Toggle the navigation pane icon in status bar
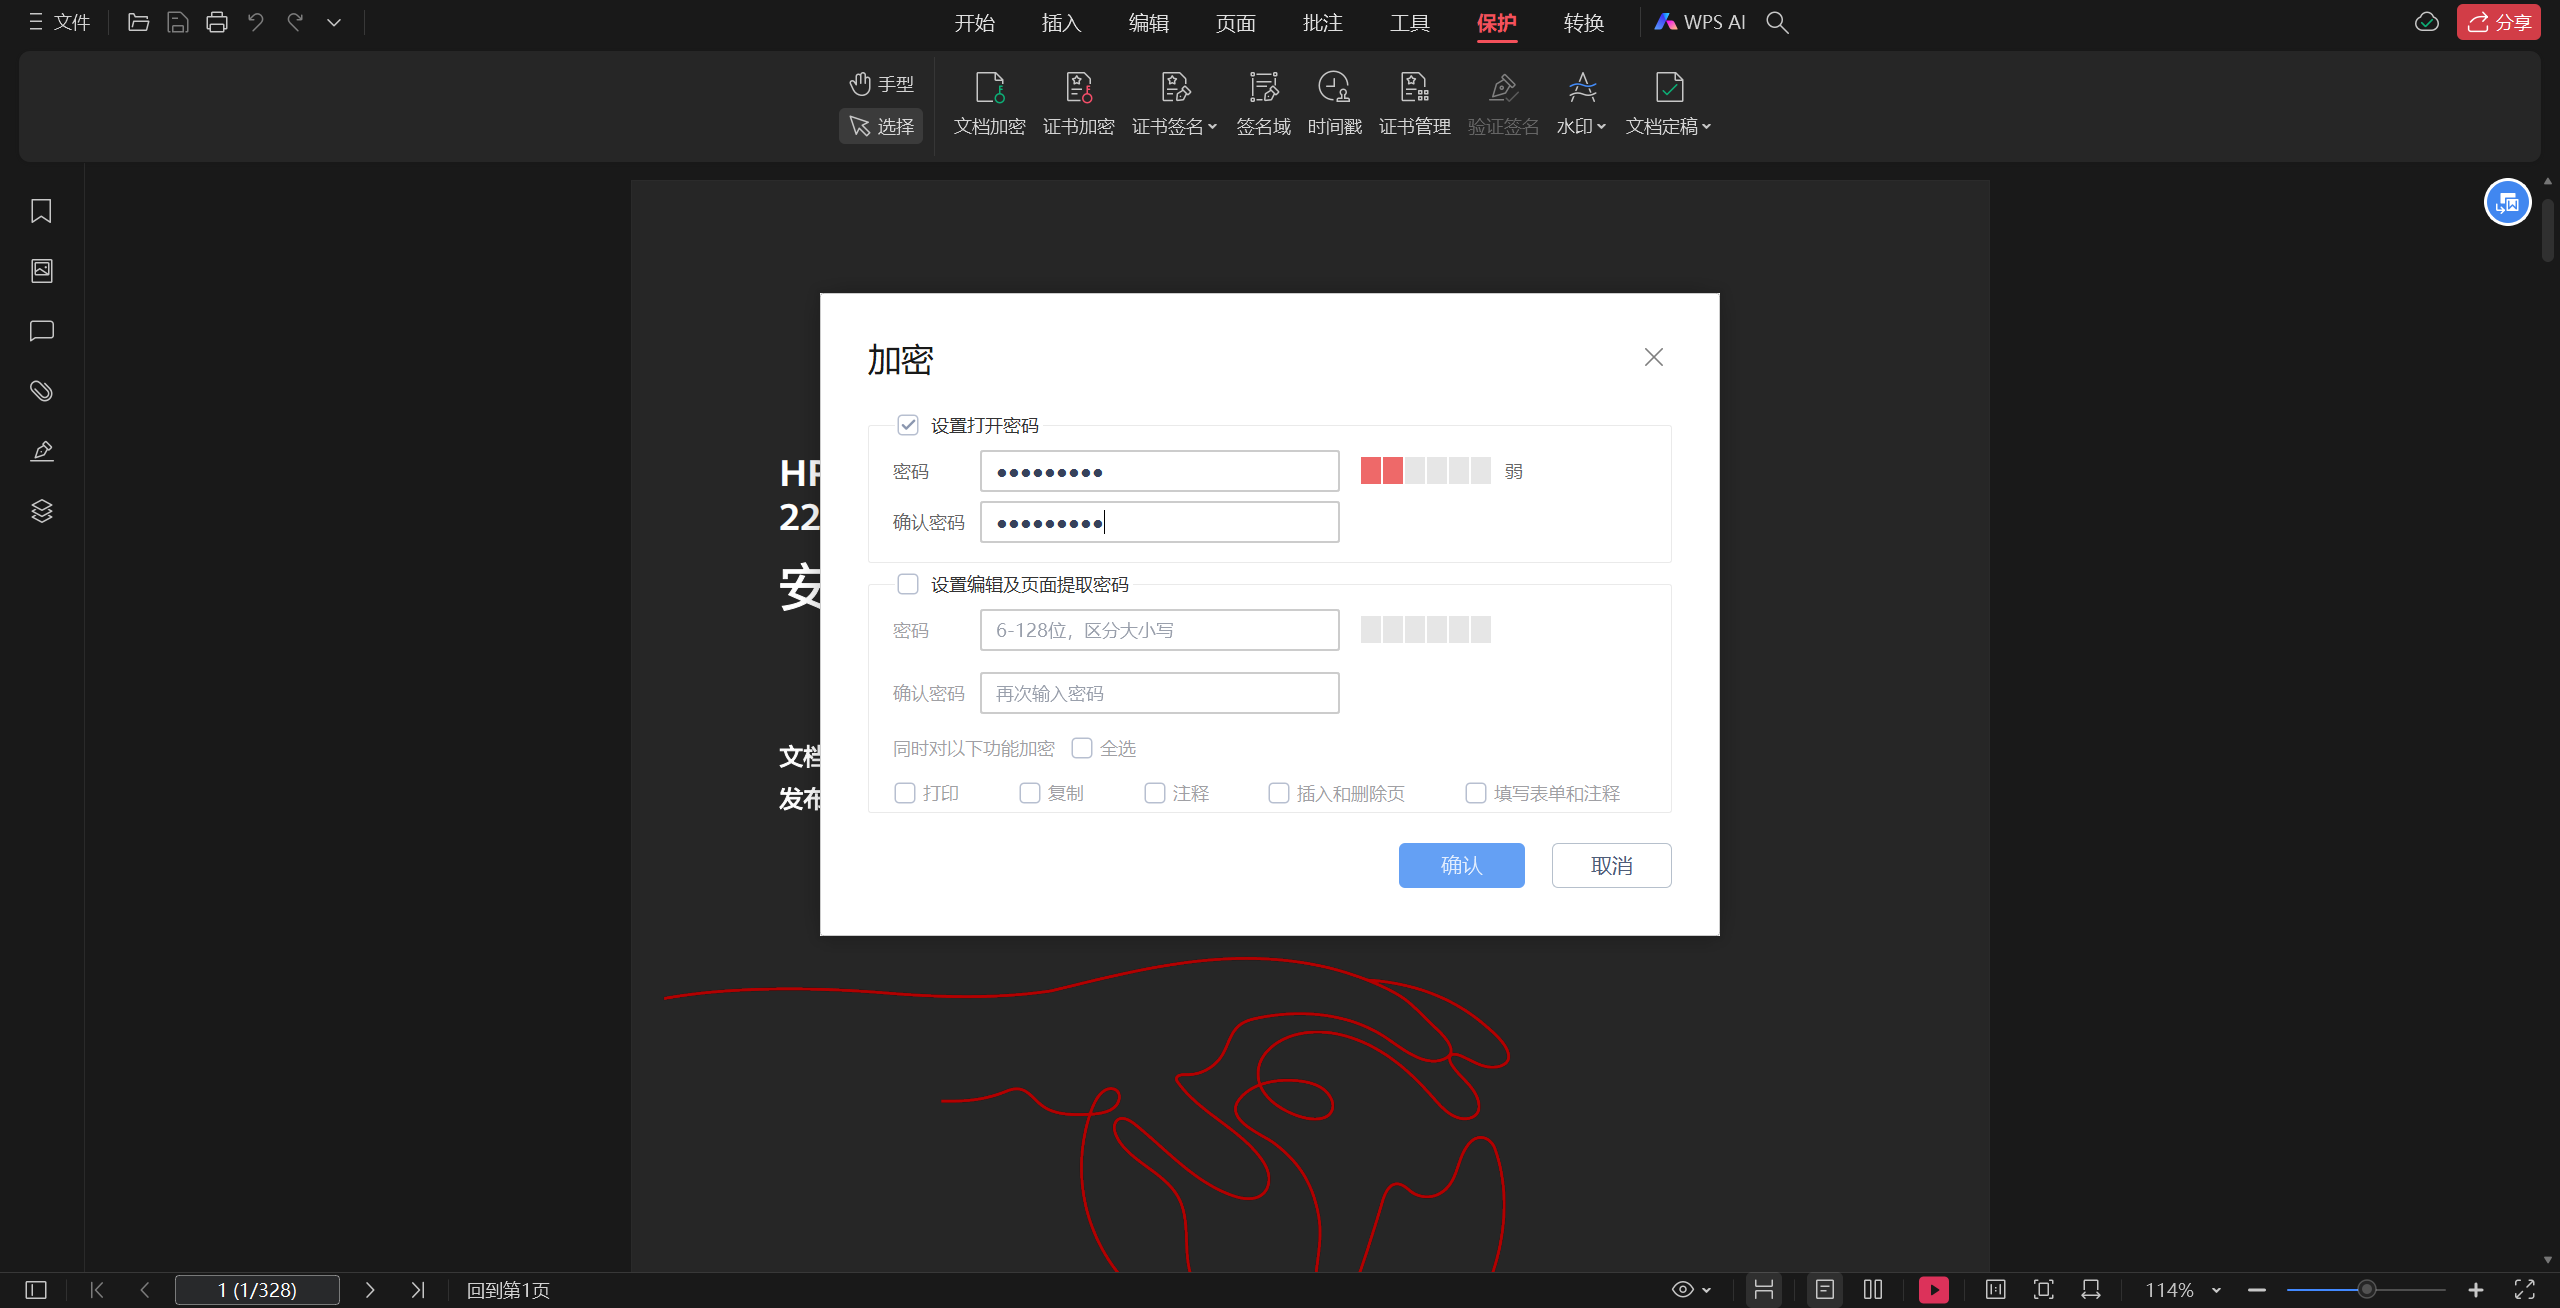The width and height of the screenshot is (2560, 1308). (36, 1290)
